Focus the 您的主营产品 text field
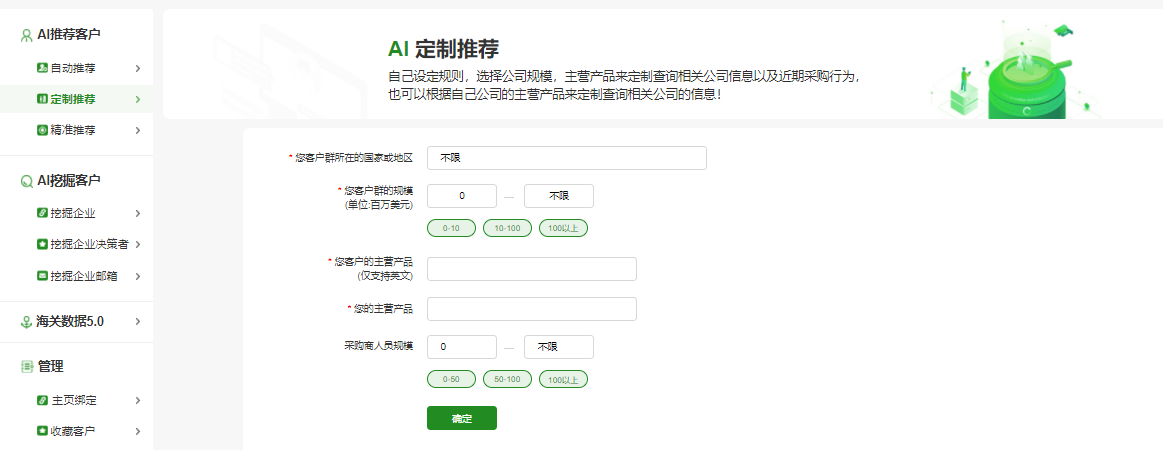Image resolution: width=1163 pixels, height=450 pixels. coord(531,309)
